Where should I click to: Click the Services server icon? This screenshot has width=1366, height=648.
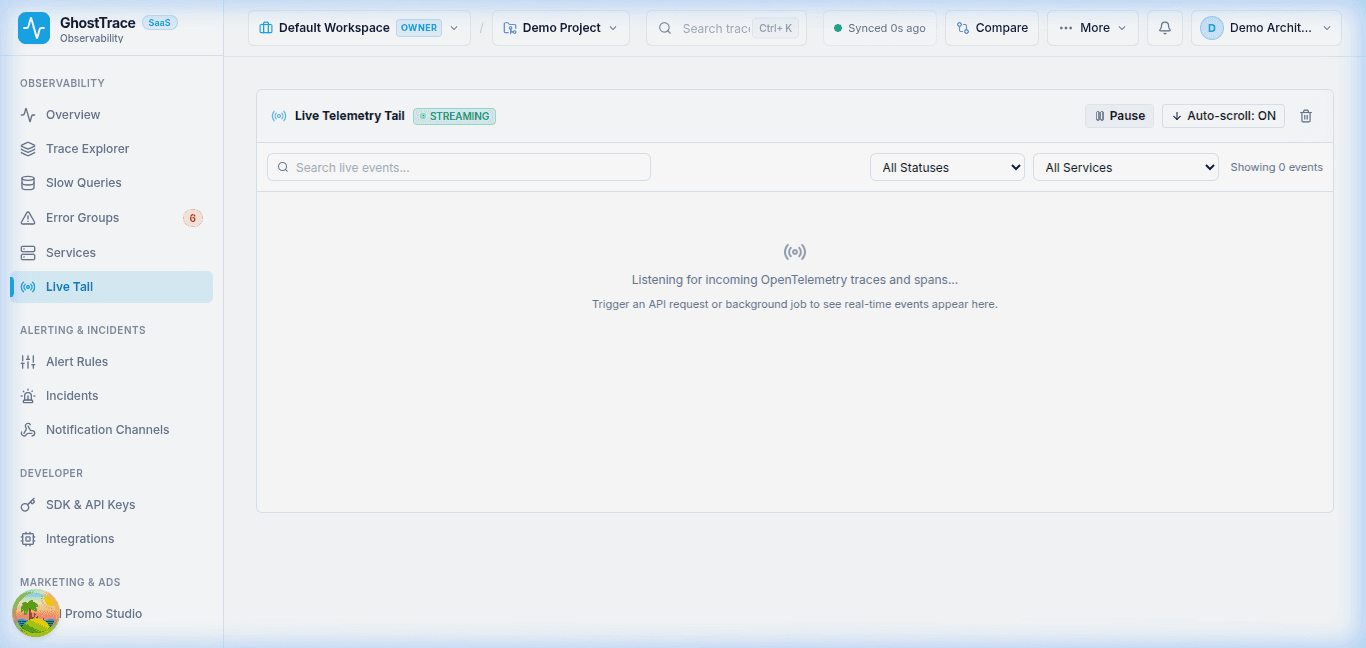[x=28, y=253]
